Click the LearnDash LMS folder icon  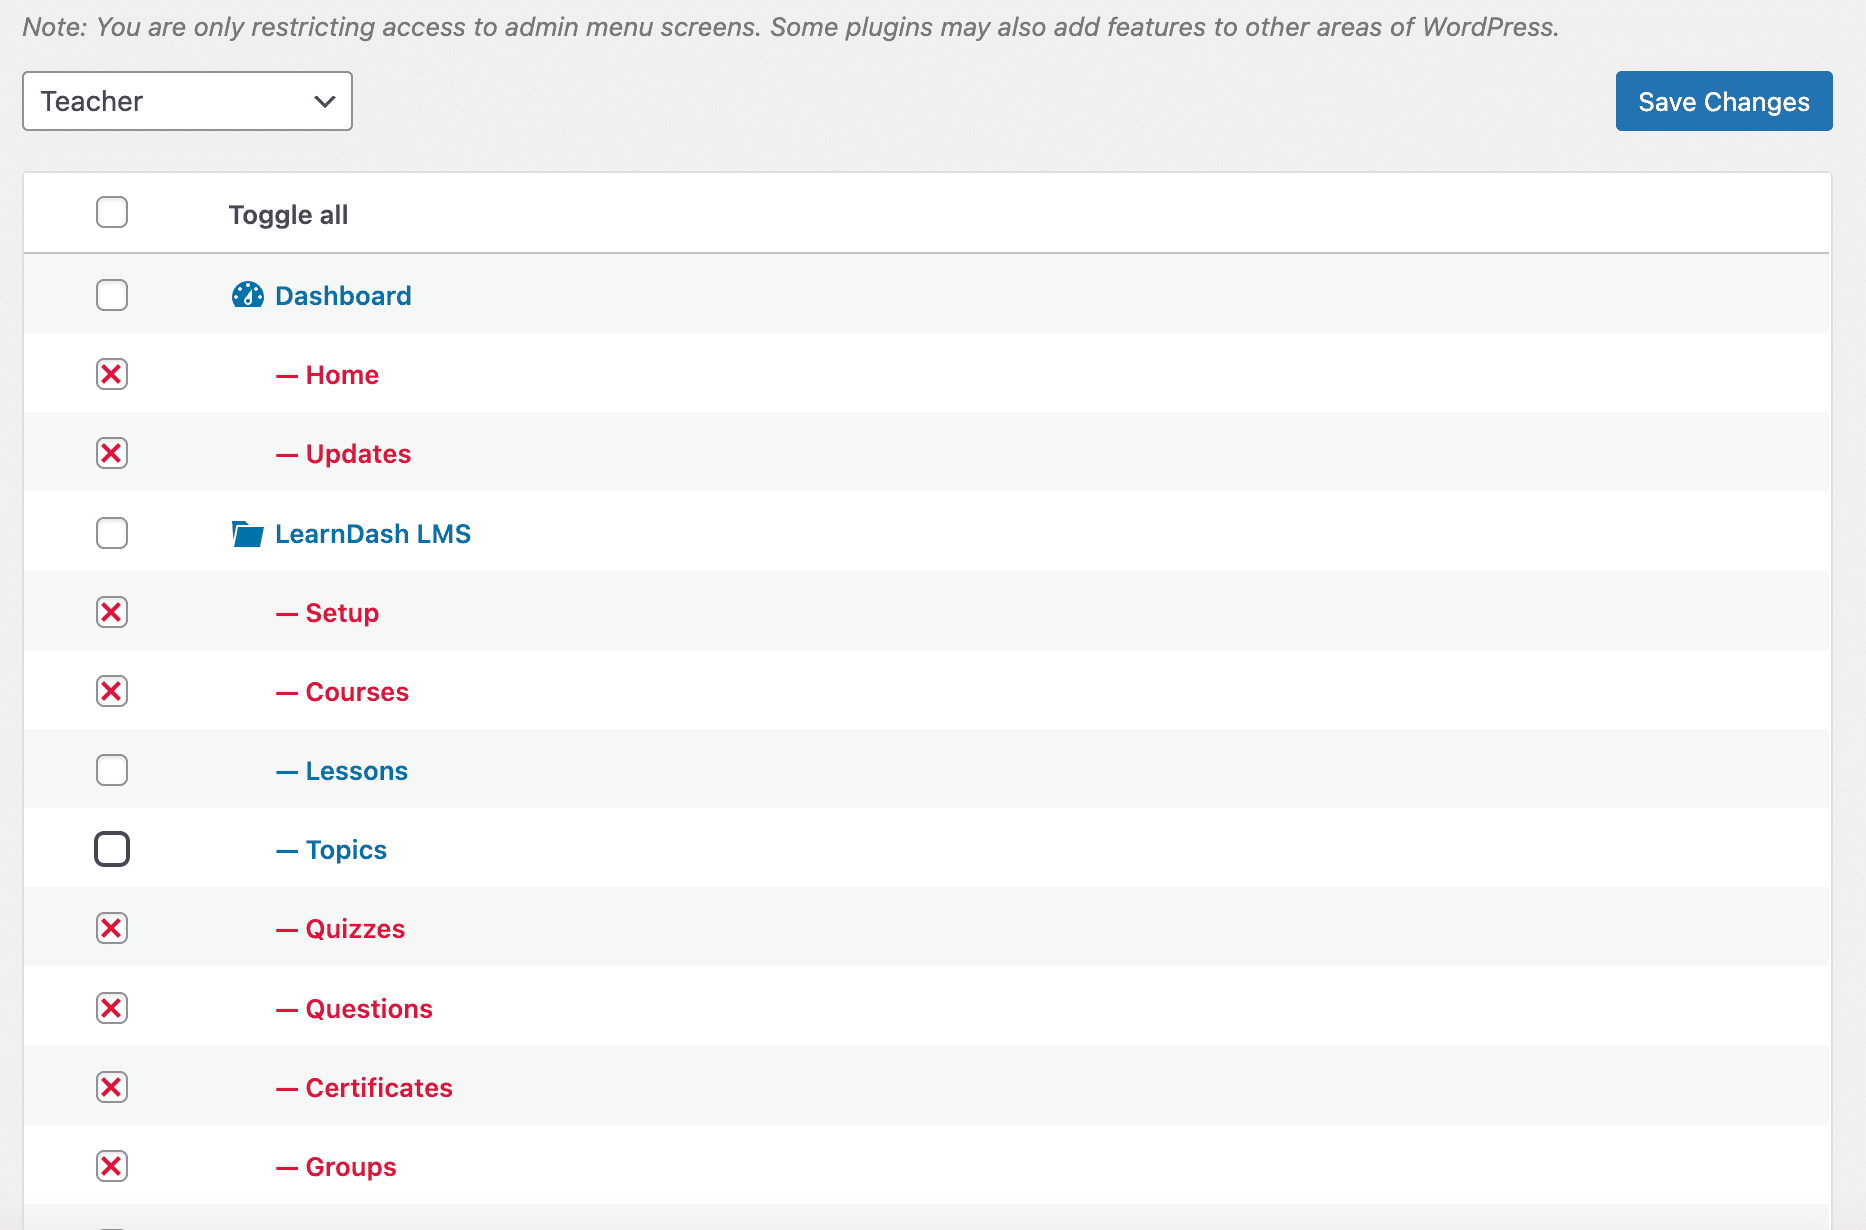pyautogui.click(x=246, y=533)
